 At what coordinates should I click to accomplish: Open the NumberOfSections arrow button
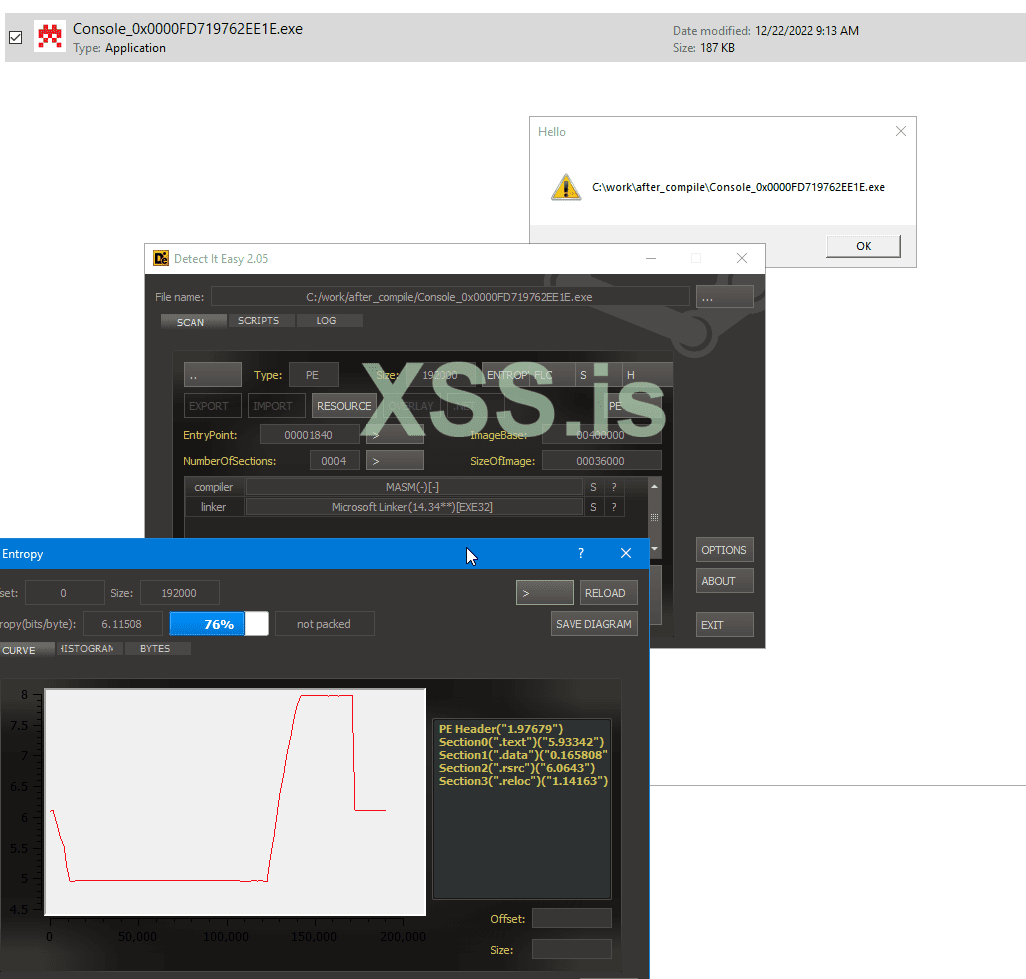pos(395,461)
